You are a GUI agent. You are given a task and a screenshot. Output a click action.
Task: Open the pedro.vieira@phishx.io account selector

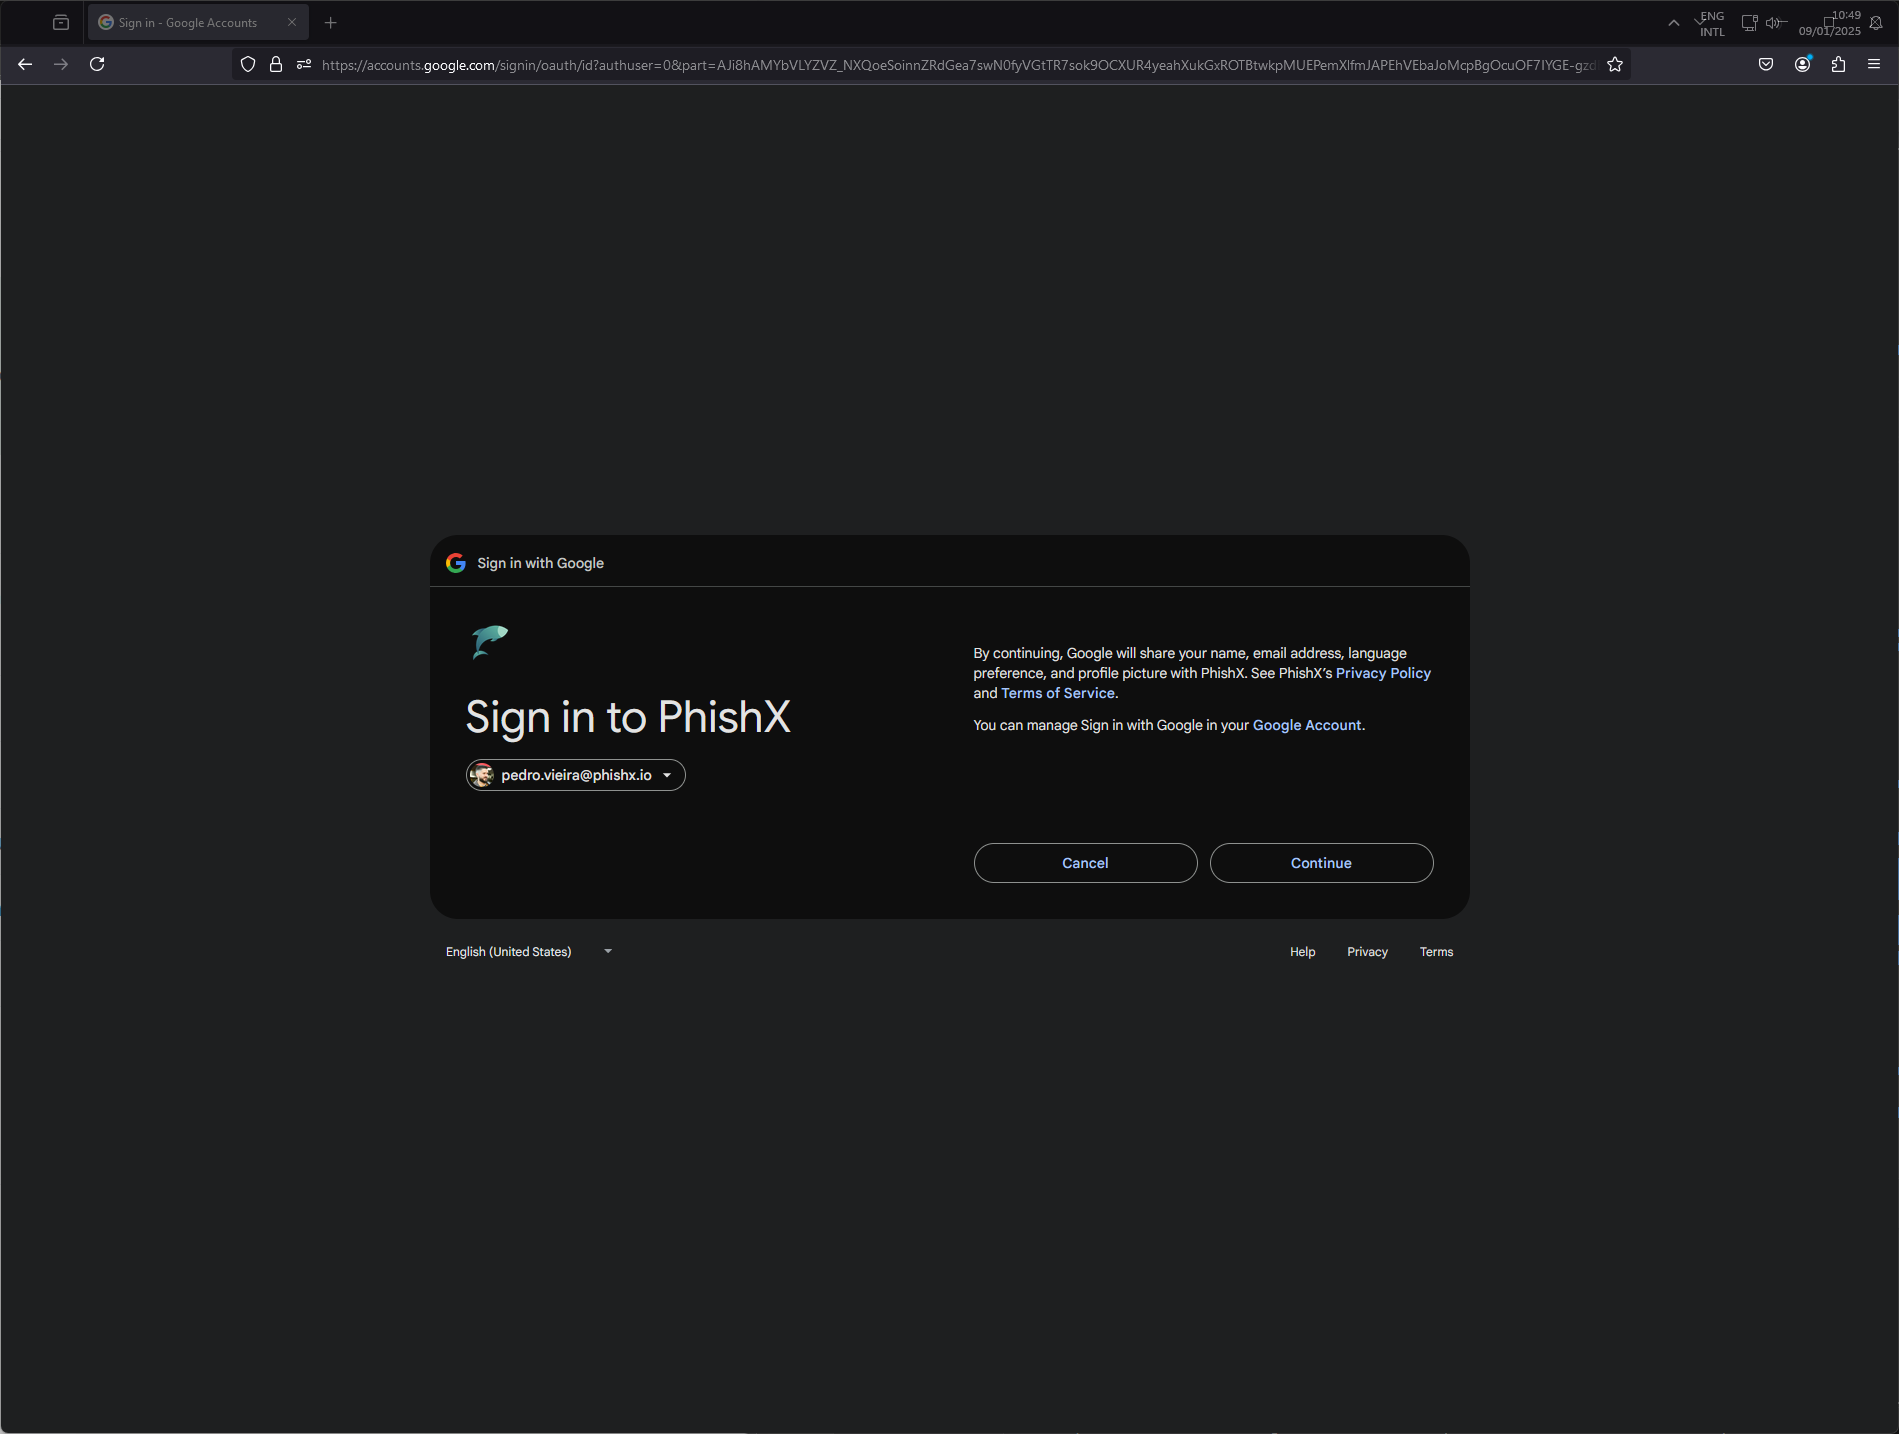[x=576, y=775]
